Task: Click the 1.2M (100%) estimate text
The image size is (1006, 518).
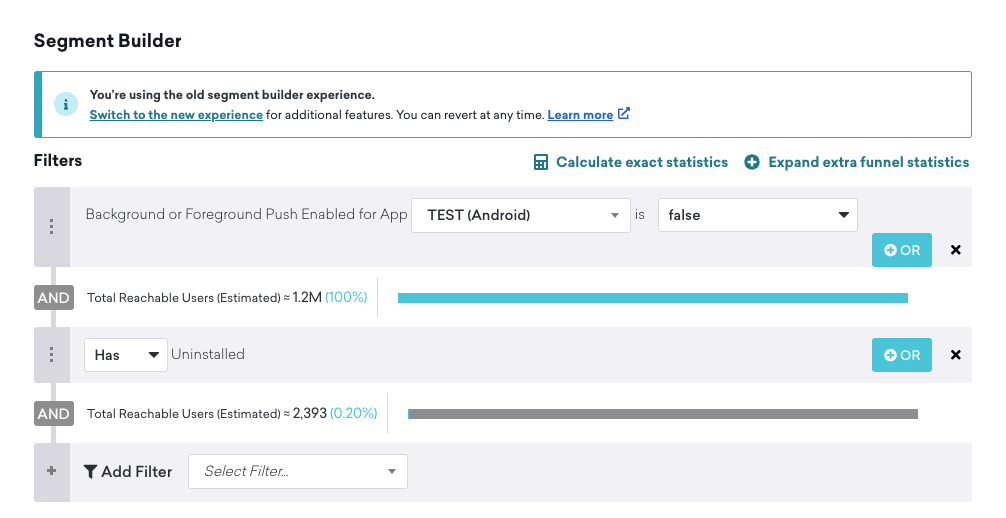Action: [x=330, y=297]
